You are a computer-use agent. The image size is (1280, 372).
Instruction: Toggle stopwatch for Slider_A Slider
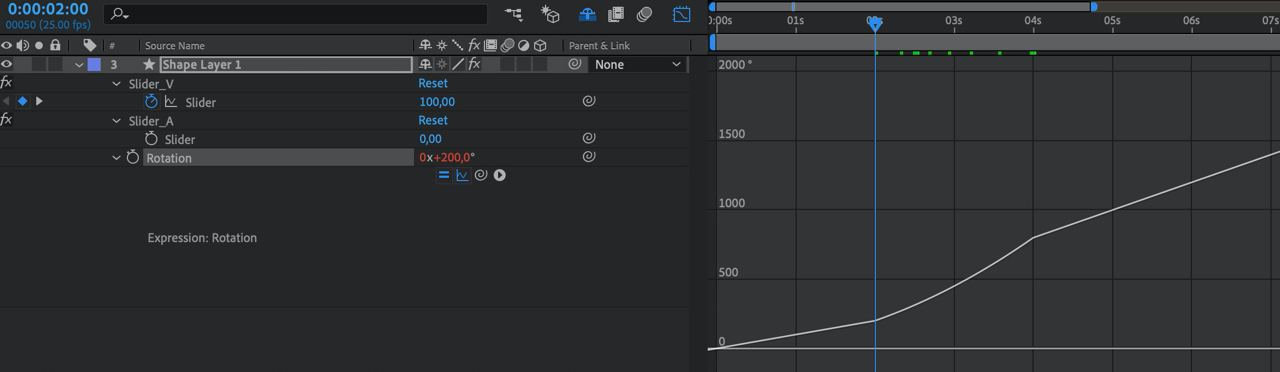(151, 138)
